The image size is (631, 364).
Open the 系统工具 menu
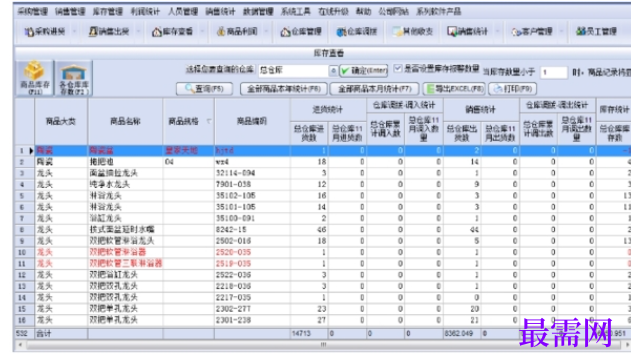tap(296, 12)
